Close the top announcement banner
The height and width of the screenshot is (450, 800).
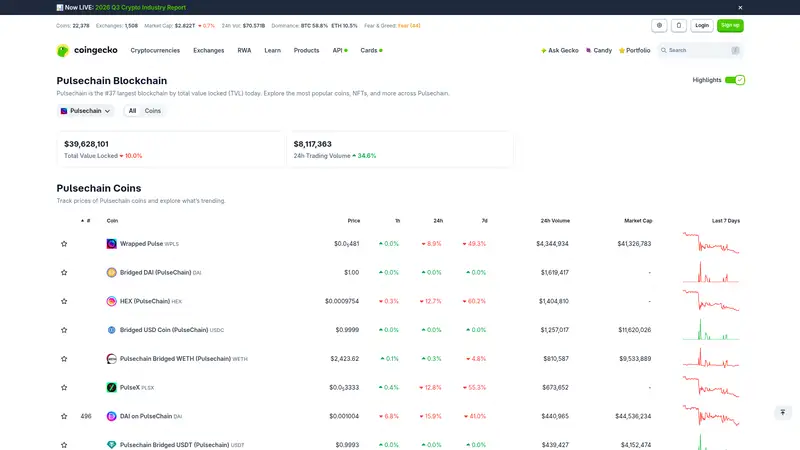tap(740, 8)
